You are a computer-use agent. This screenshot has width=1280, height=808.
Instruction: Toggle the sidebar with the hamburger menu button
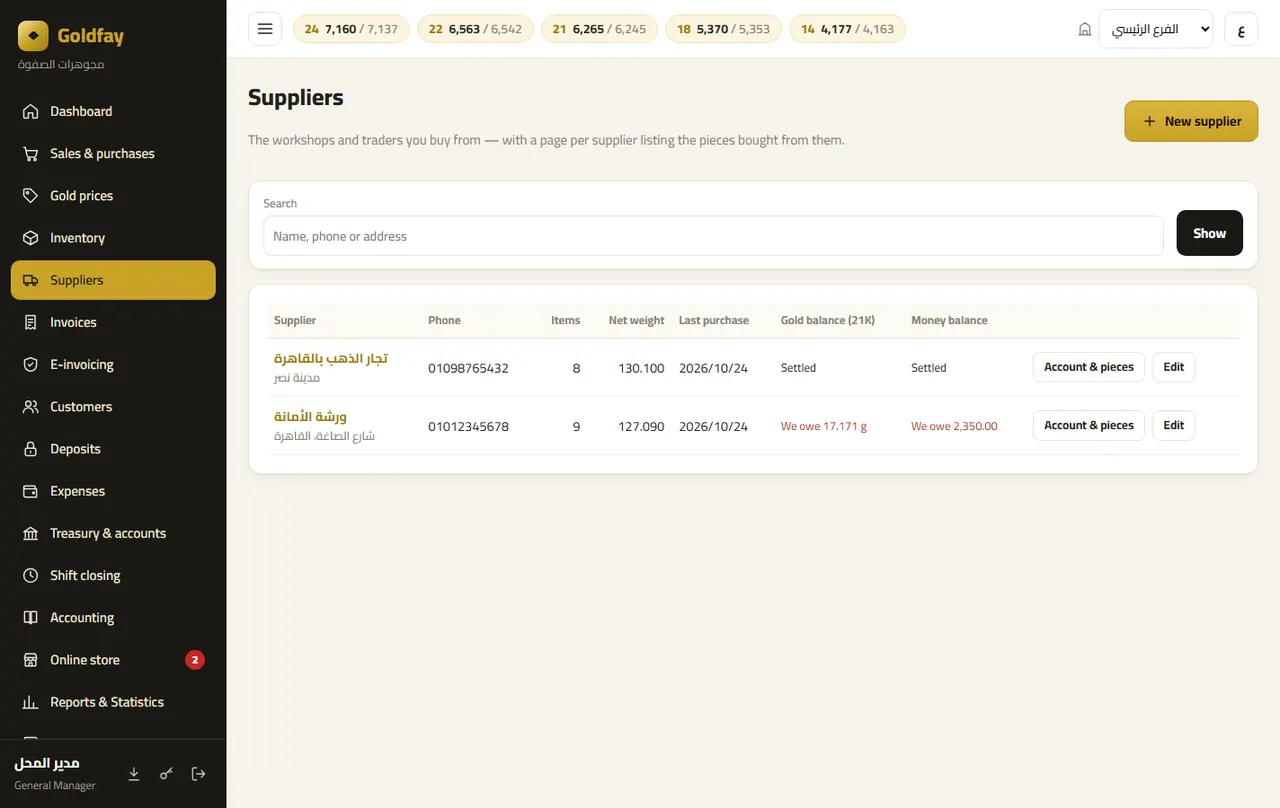tap(265, 29)
